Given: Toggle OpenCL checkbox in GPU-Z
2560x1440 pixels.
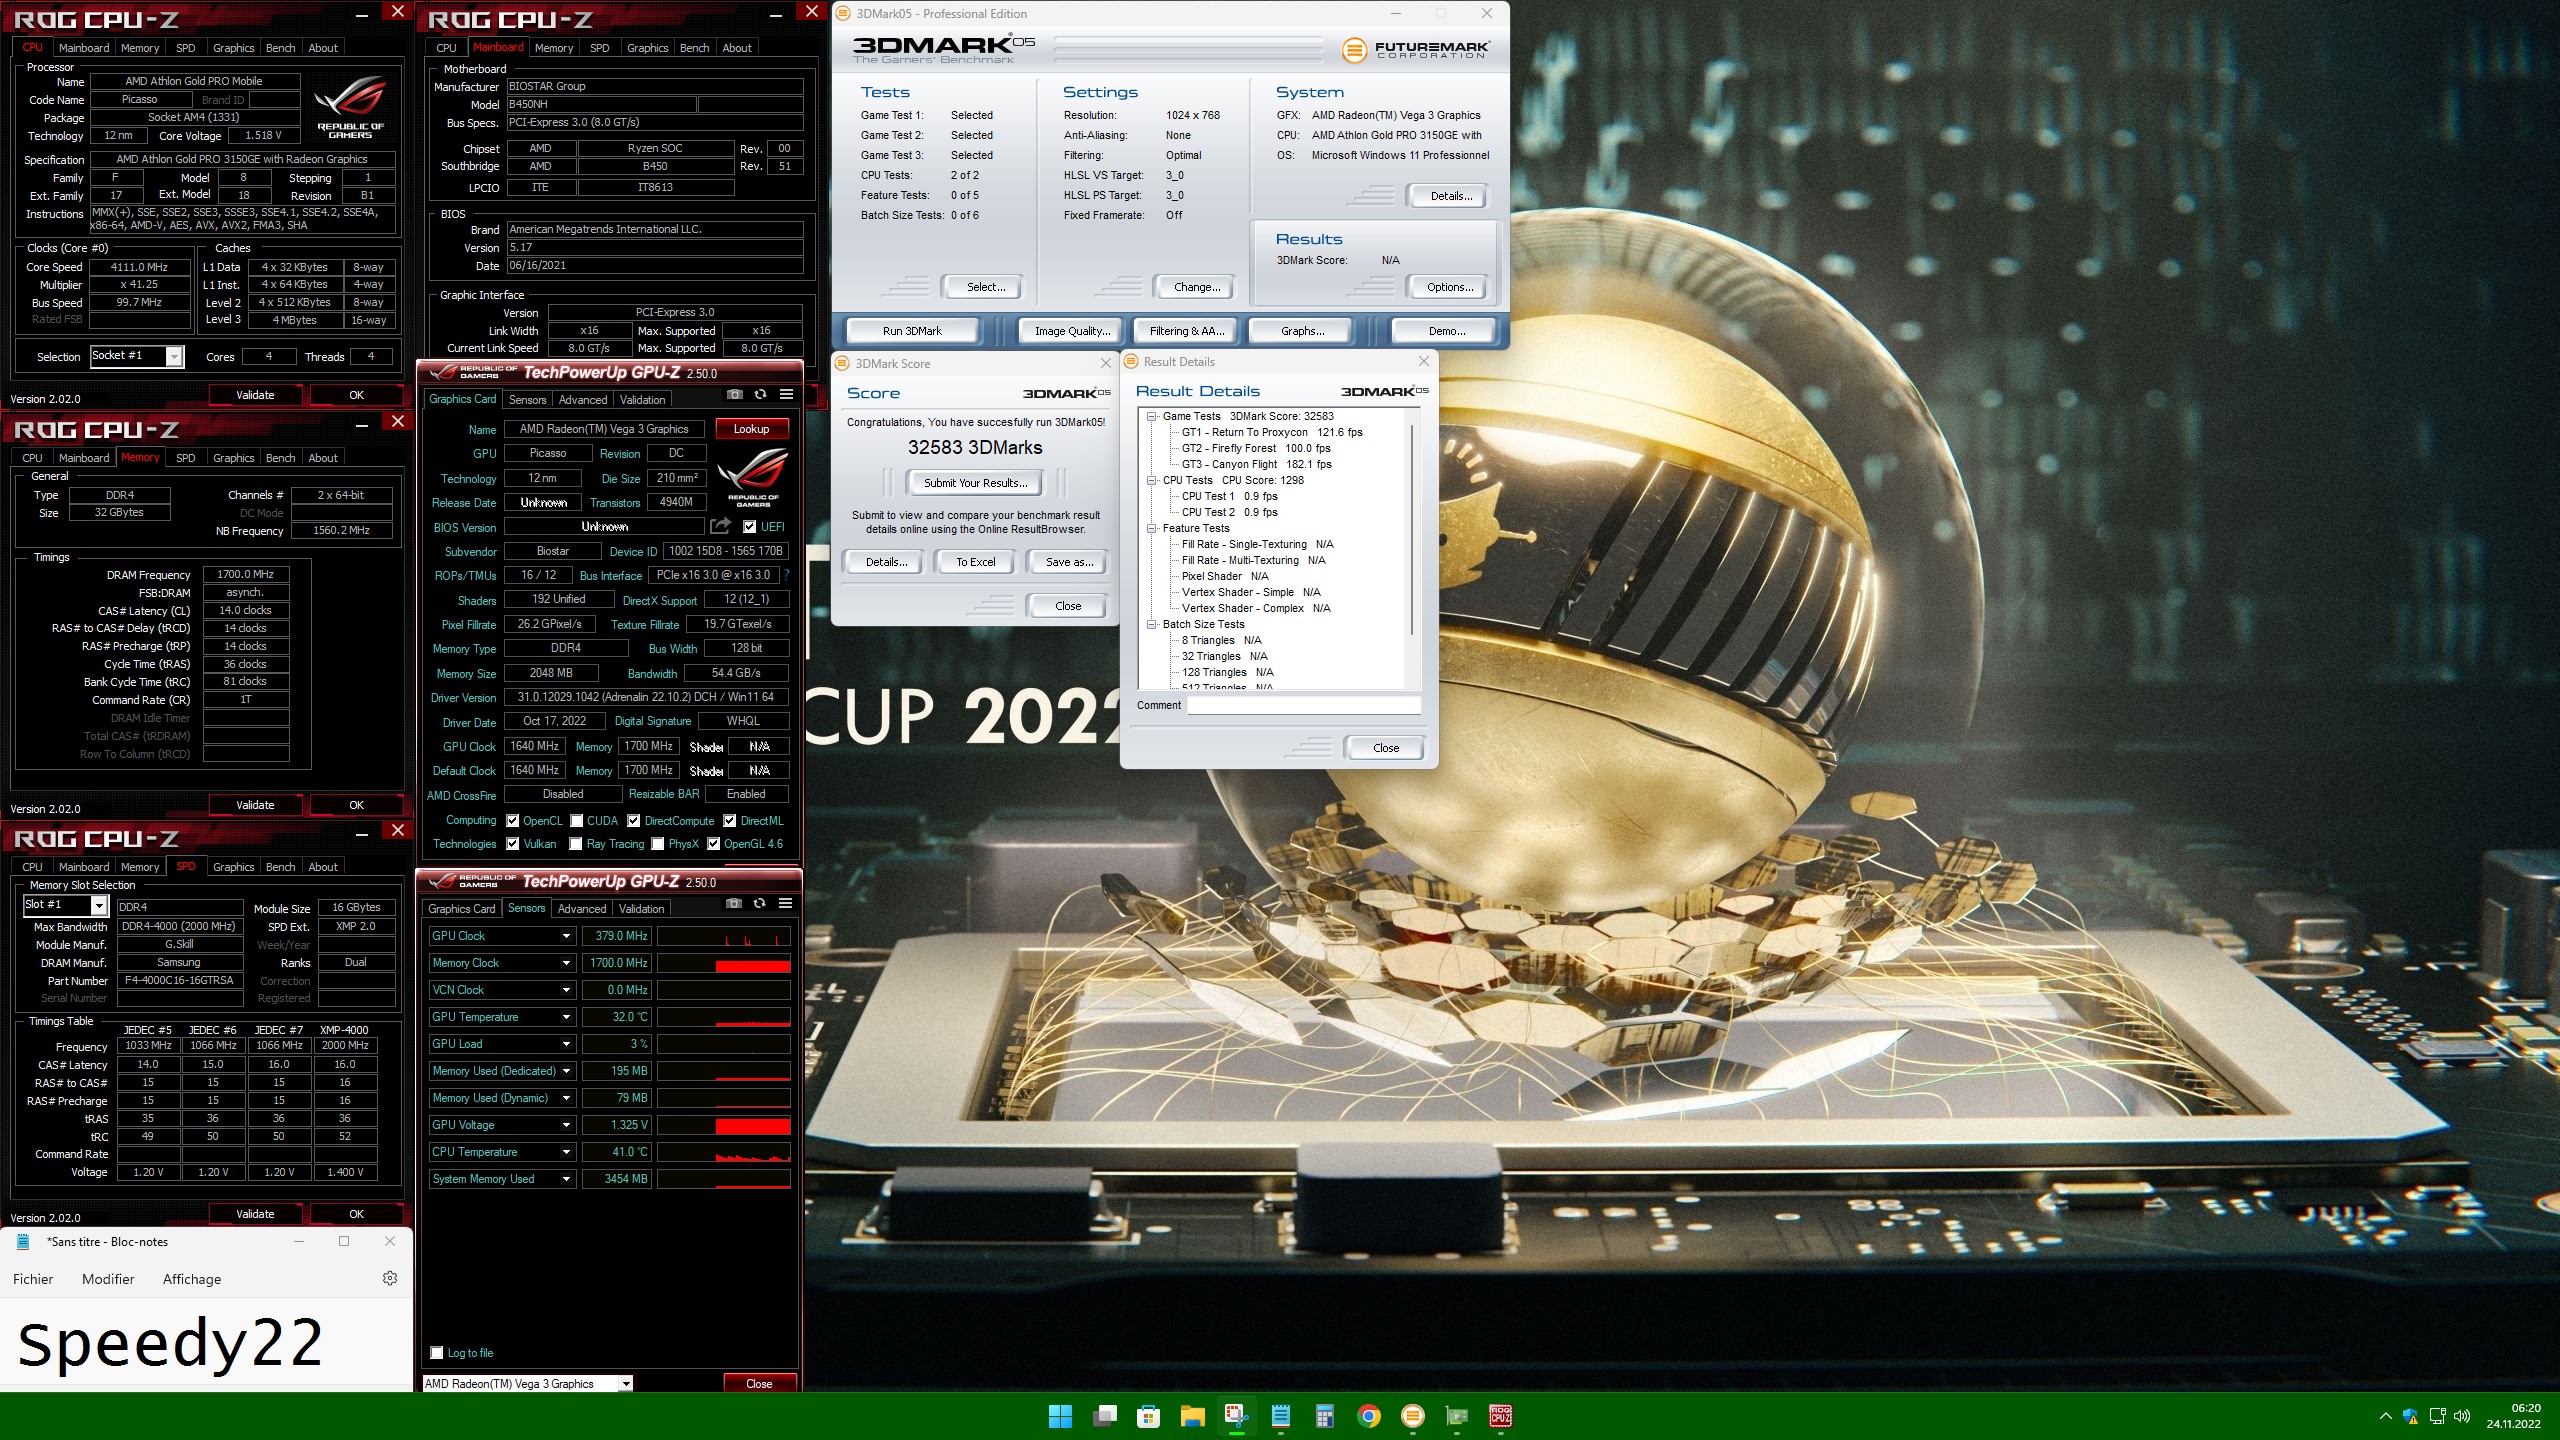Looking at the screenshot, I should [513, 821].
